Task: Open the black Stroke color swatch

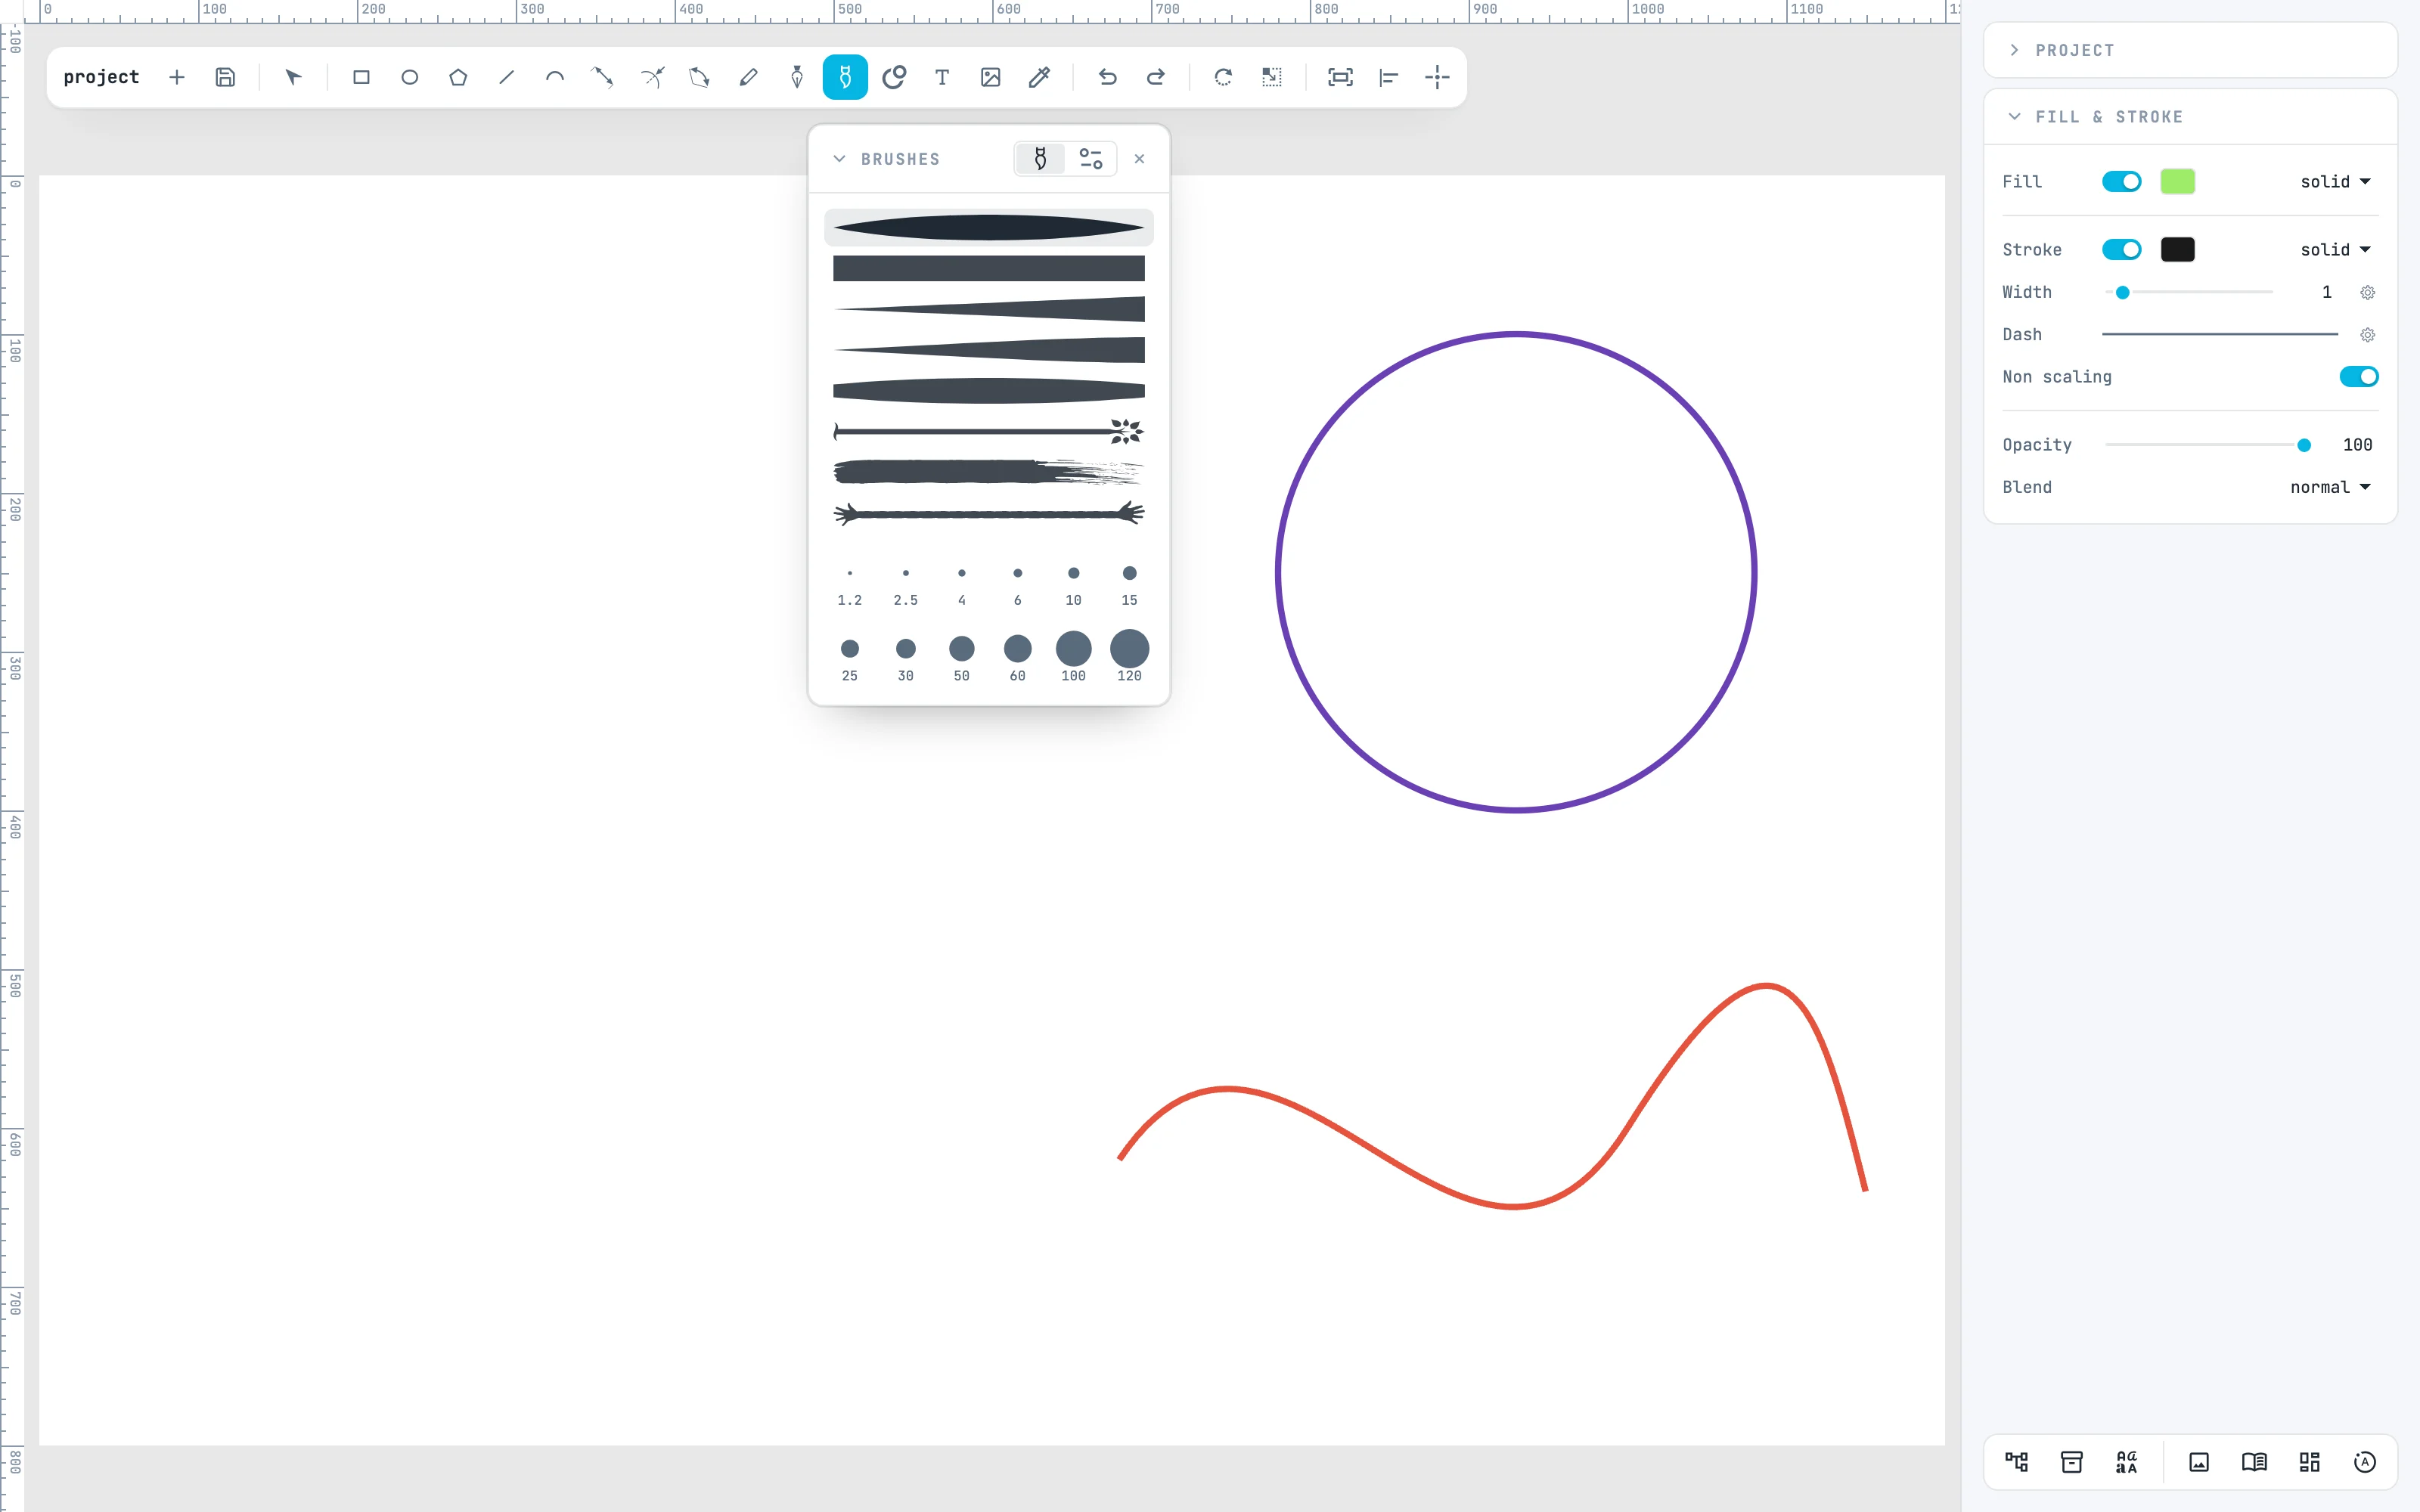Action: (x=2177, y=249)
